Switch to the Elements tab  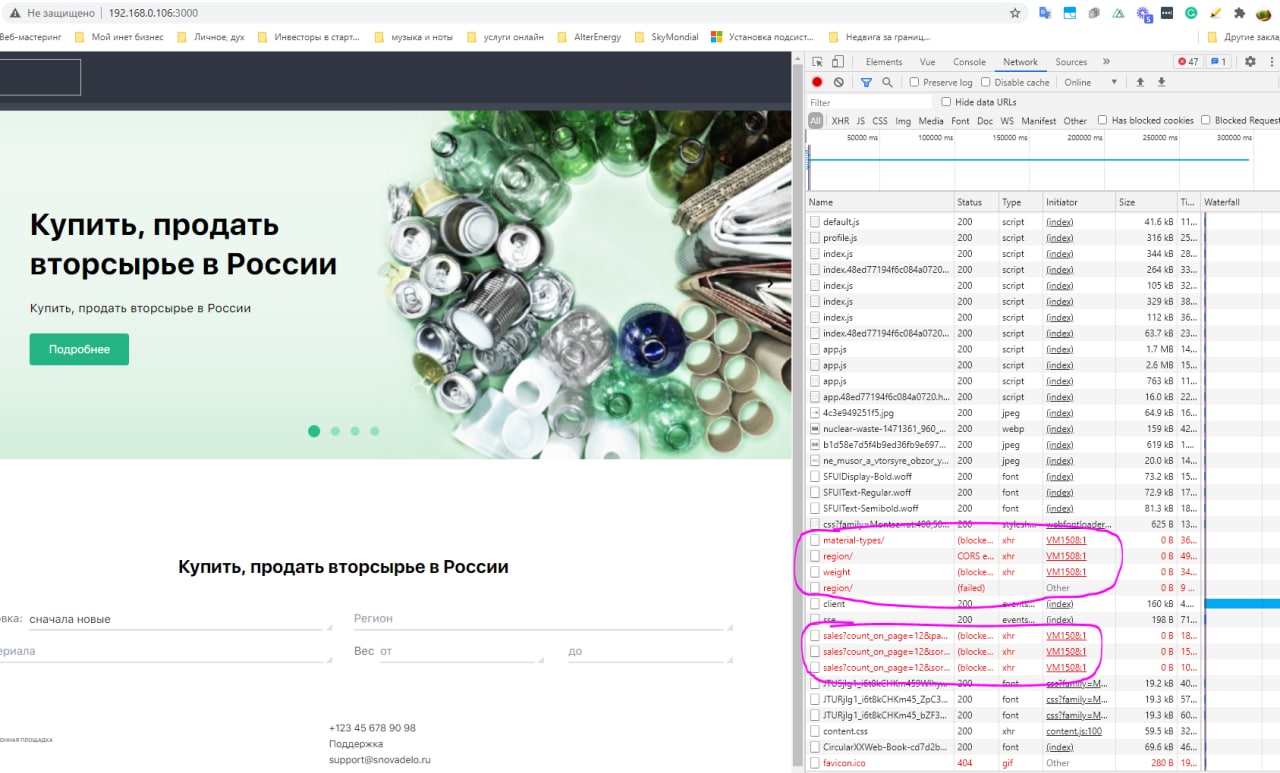point(884,62)
